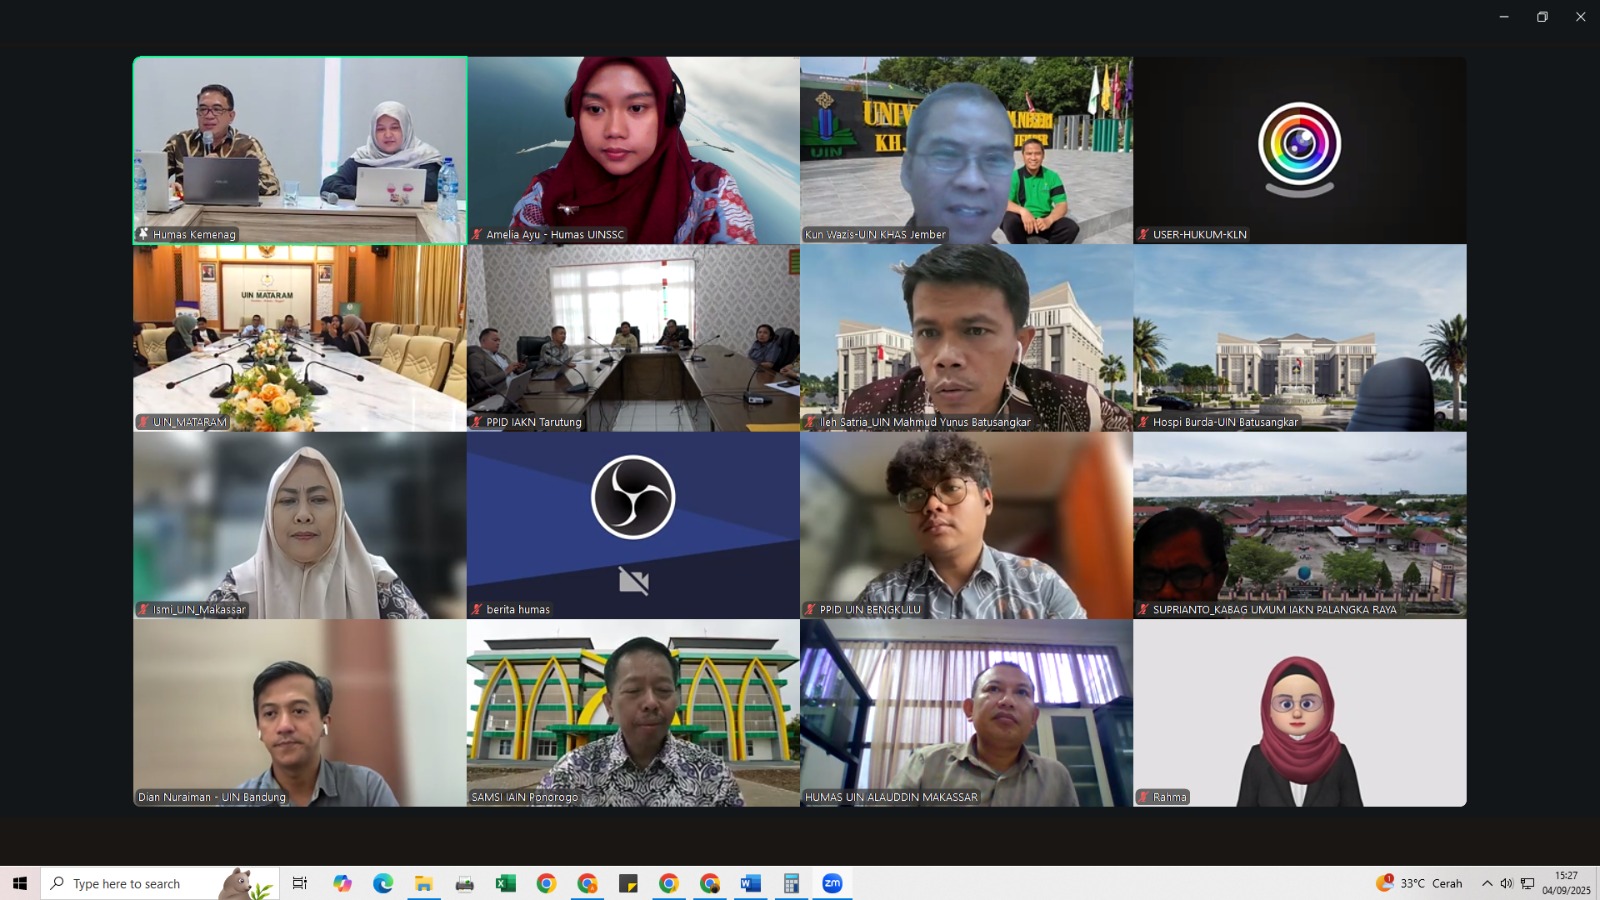The width and height of the screenshot is (1600, 900).
Task: Open the Calculator taskbar icon
Action: click(791, 883)
